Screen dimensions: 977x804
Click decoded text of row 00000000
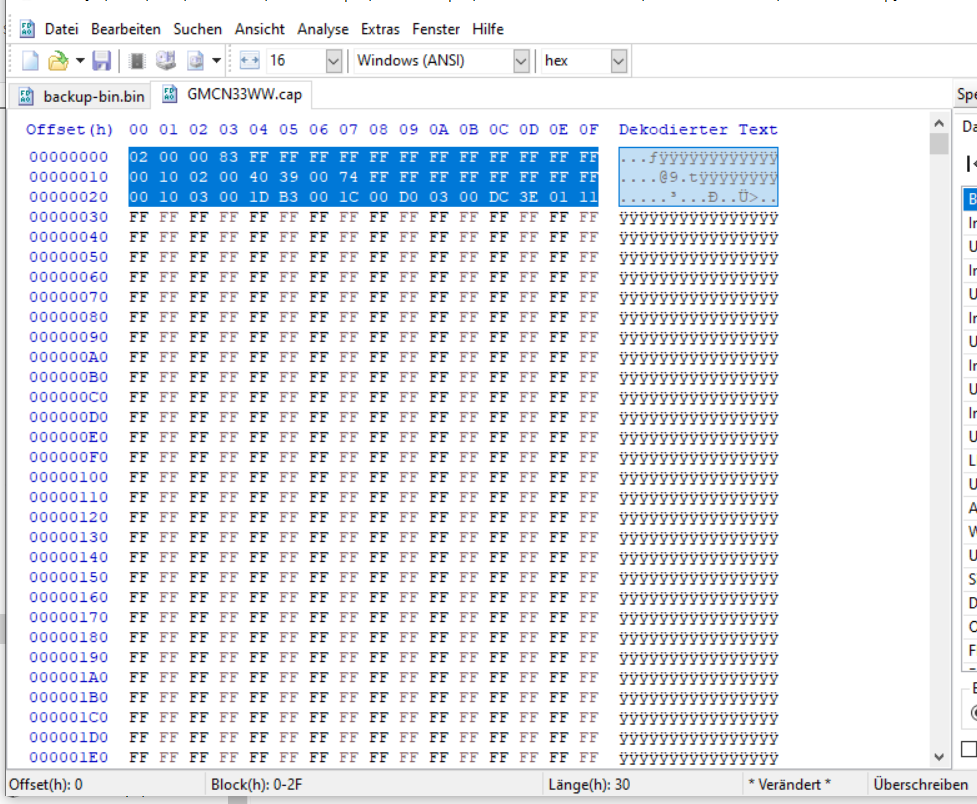[x=698, y=157]
